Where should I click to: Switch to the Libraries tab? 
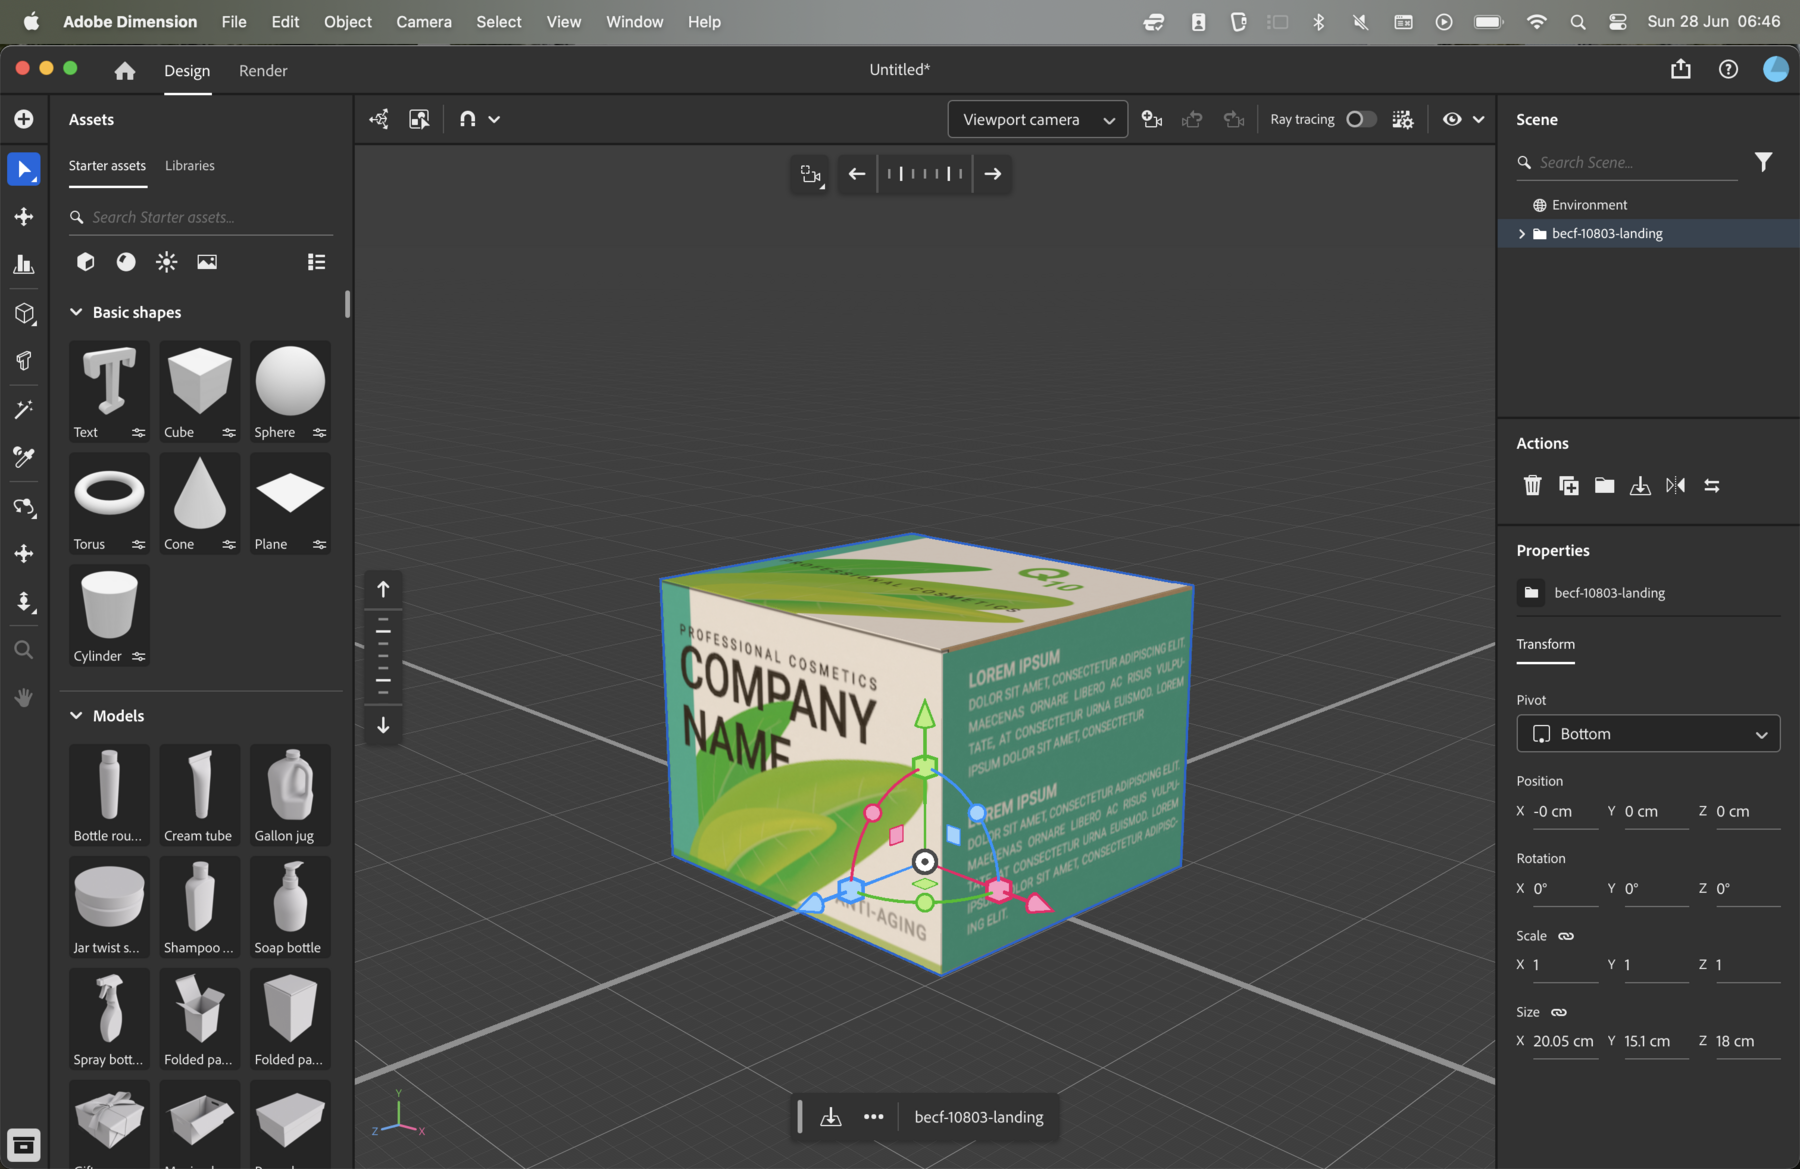190,165
